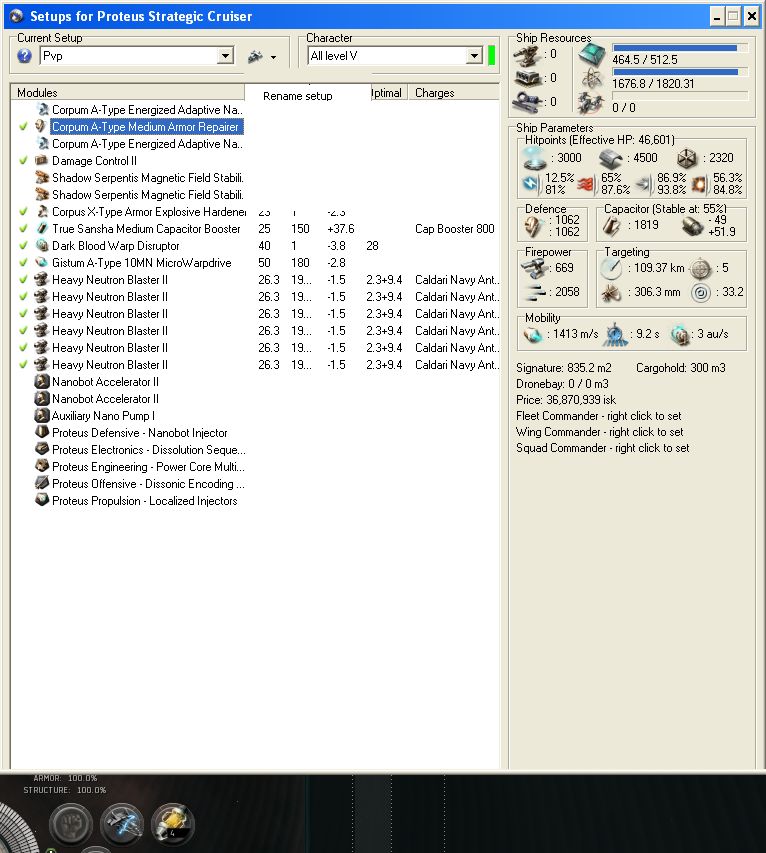Image resolution: width=766 pixels, height=853 pixels.
Task: Click the Armor Explosive Hardener module icon
Action: point(41,211)
